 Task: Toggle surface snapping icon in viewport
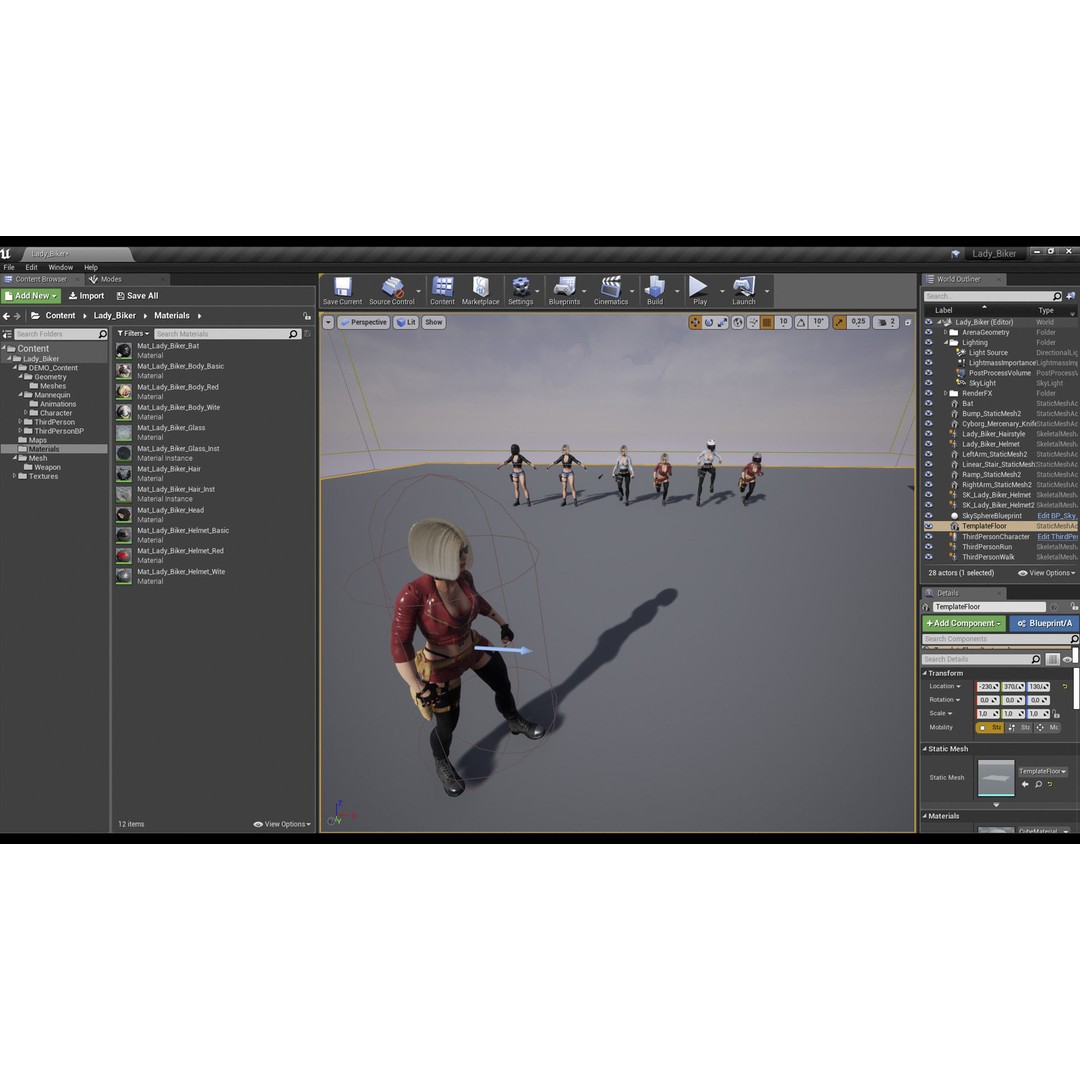pyautogui.click(x=753, y=322)
